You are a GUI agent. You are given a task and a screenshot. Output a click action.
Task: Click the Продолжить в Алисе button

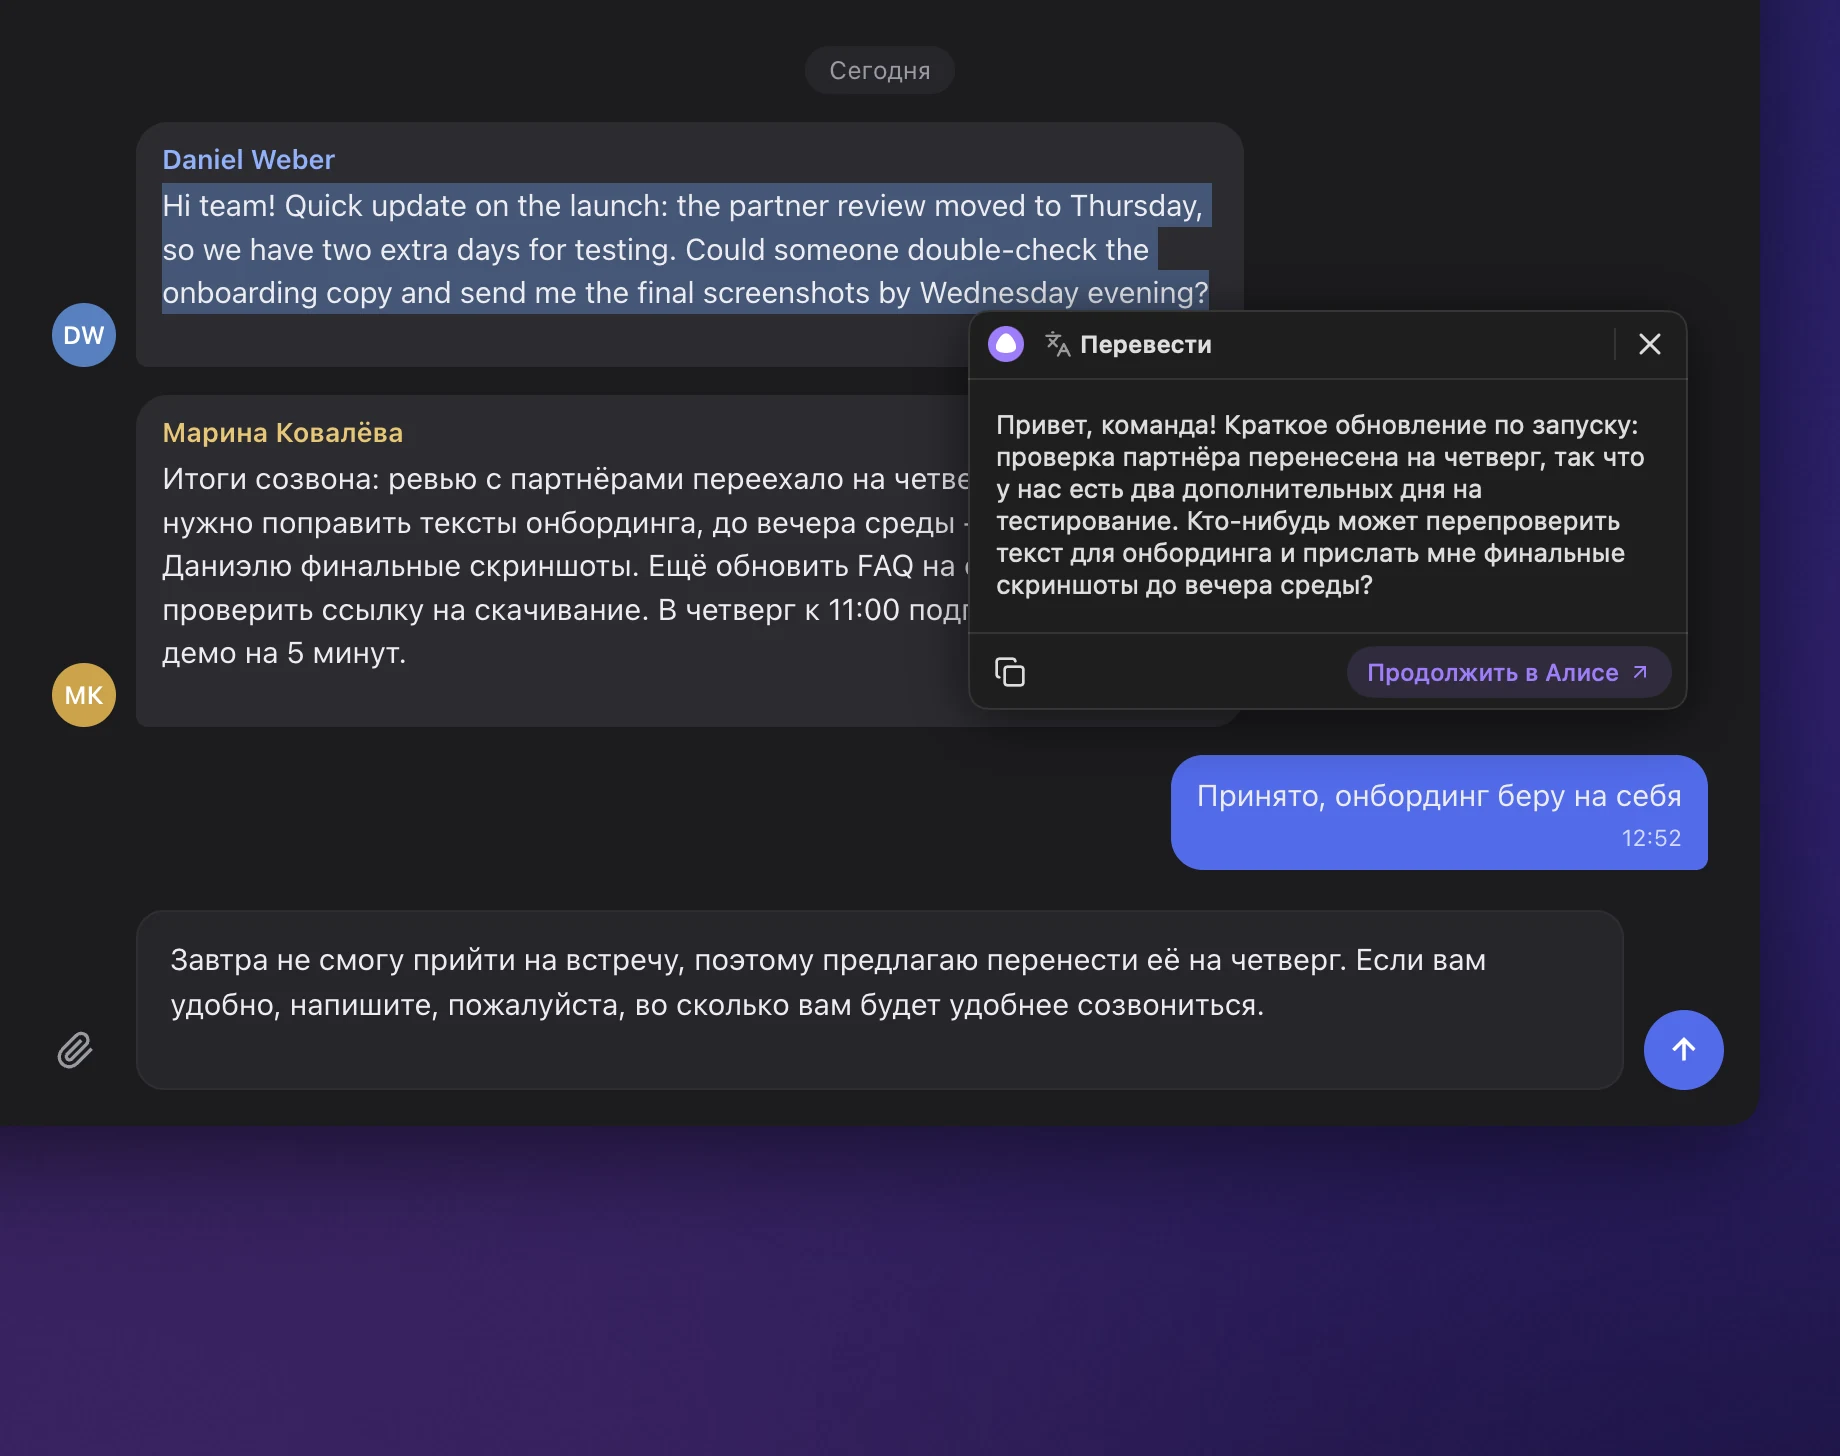tap(1508, 672)
